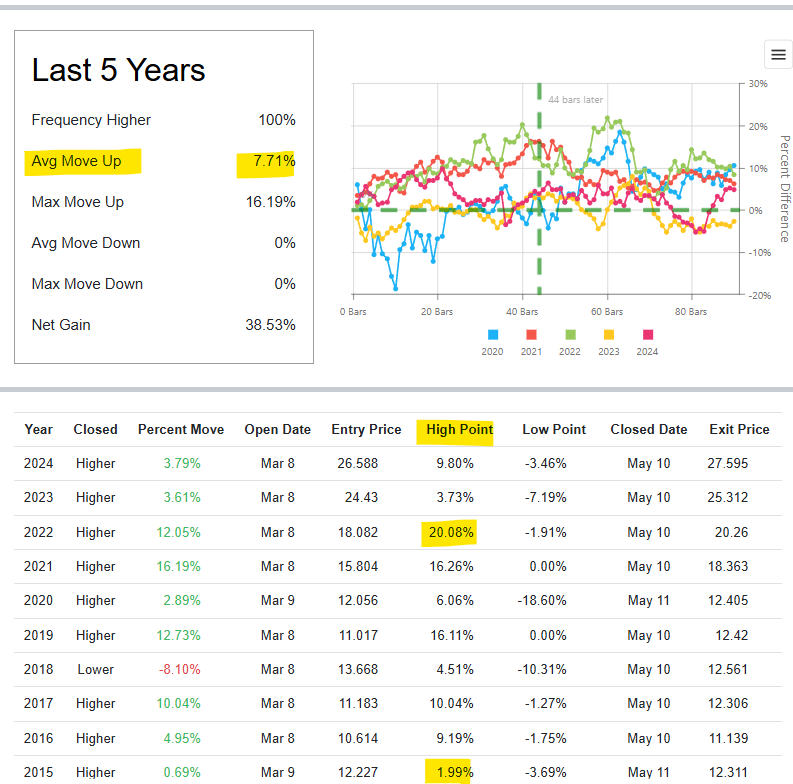Viewport: 793px width, 784px height.
Task: Select the 7.71% average move value
Action: point(274,161)
